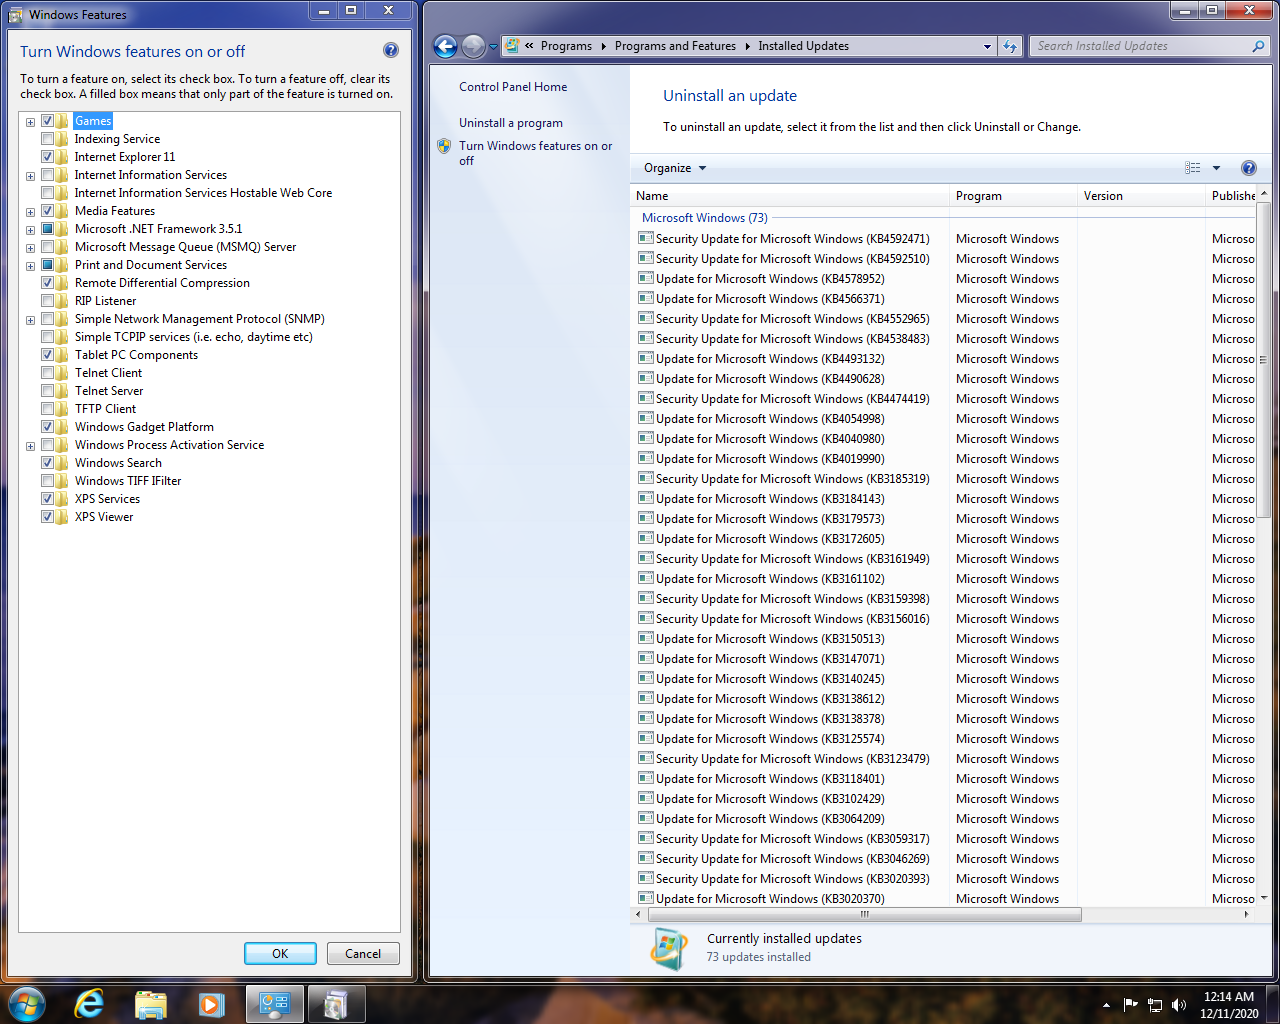The width and height of the screenshot is (1280, 1024).
Task: Uncheck Windows Gadget Platform checkbox
Action: [47, 427]
